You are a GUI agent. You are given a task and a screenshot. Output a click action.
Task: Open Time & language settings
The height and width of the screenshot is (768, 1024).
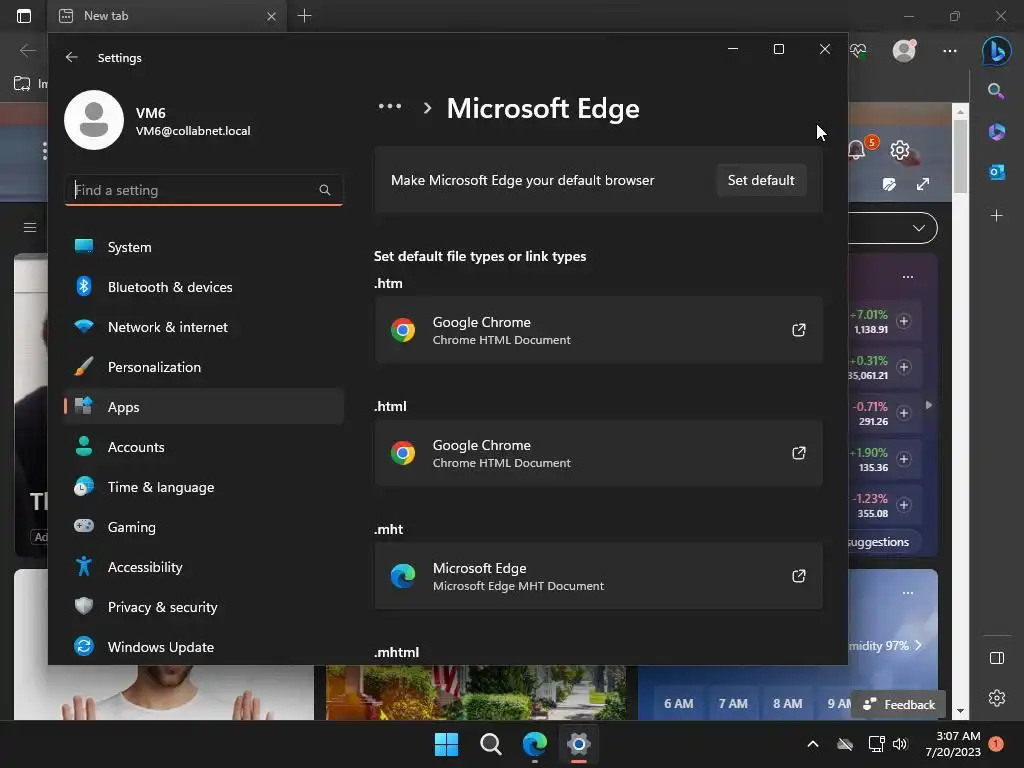(x=204, y=487)
